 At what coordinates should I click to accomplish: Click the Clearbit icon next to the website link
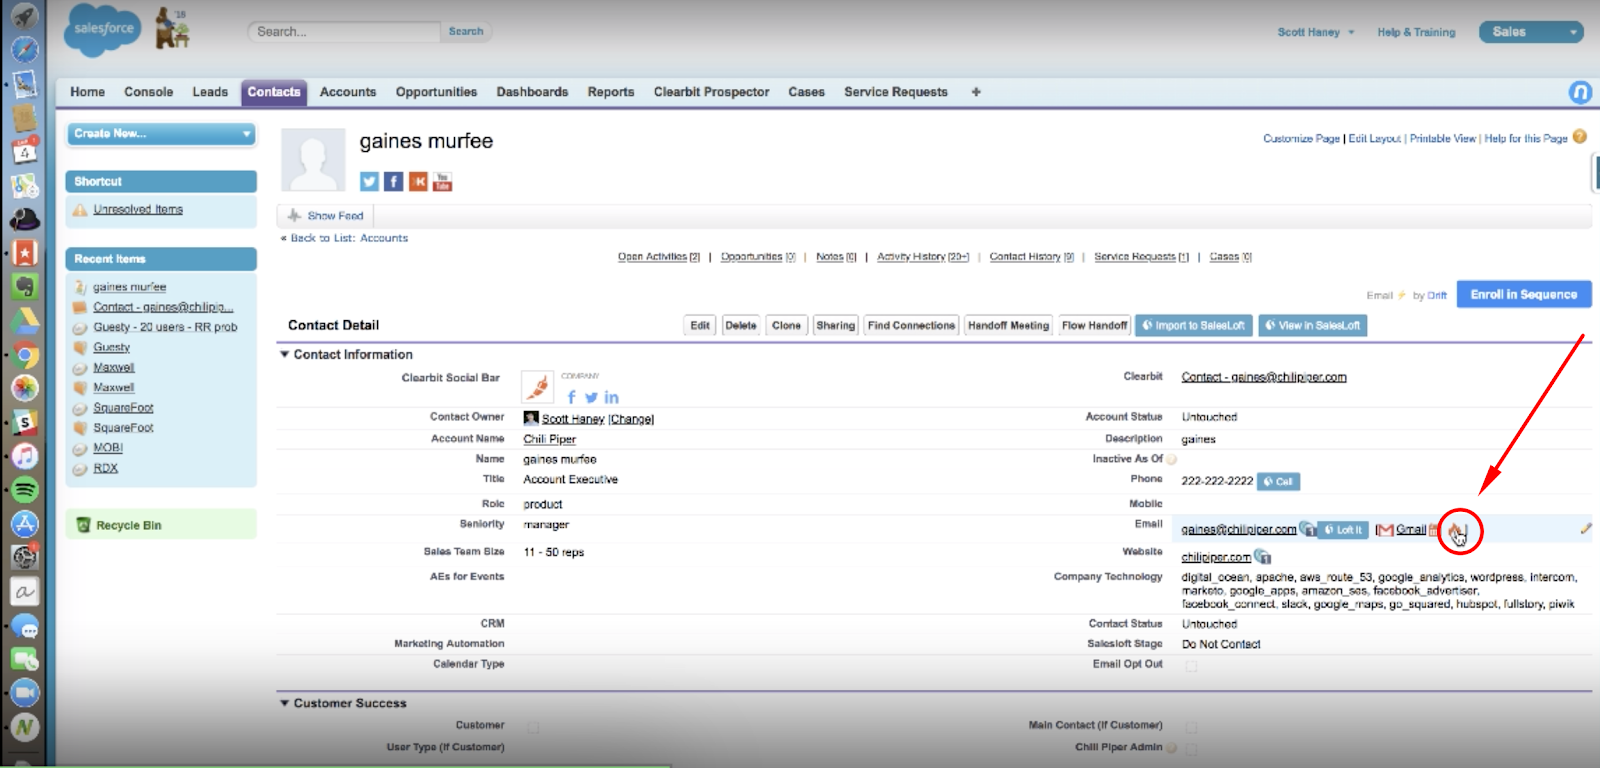point(1262,557)
